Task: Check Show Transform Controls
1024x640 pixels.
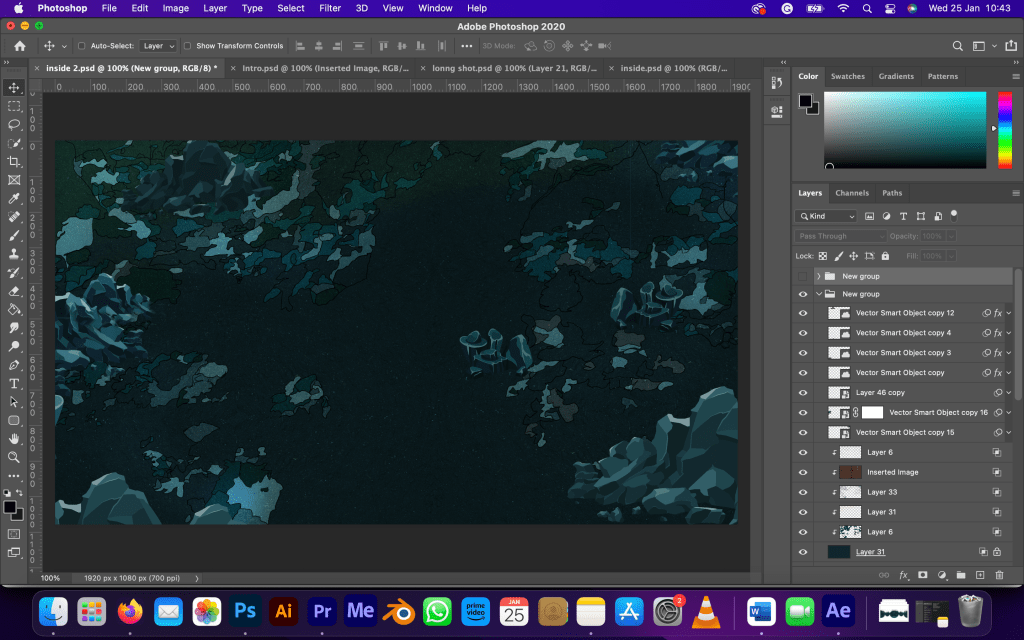Action: [189, 46]
